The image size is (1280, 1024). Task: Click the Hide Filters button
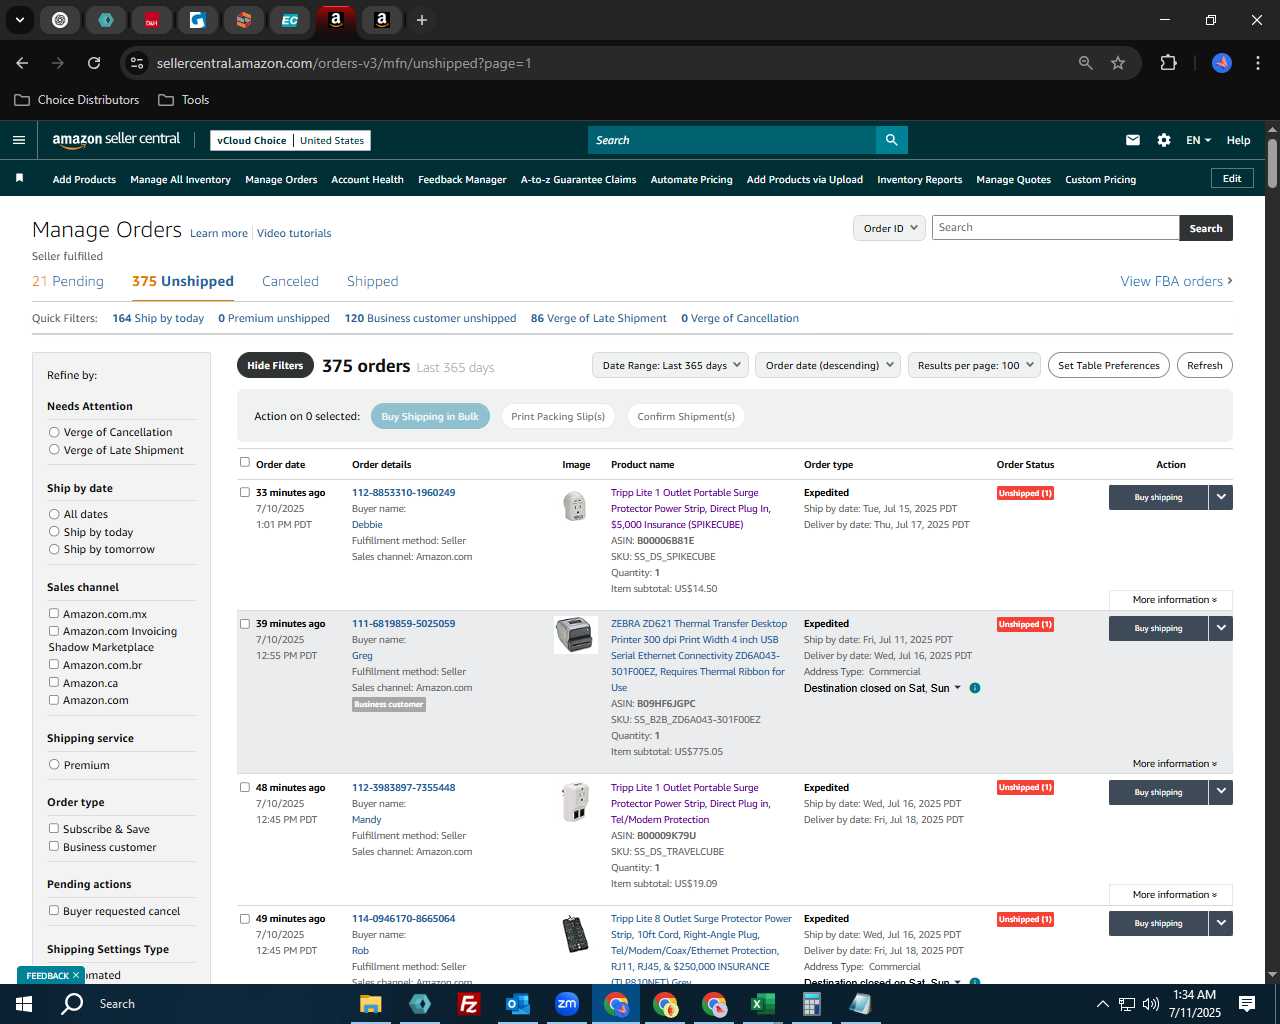tap(275, 365)
